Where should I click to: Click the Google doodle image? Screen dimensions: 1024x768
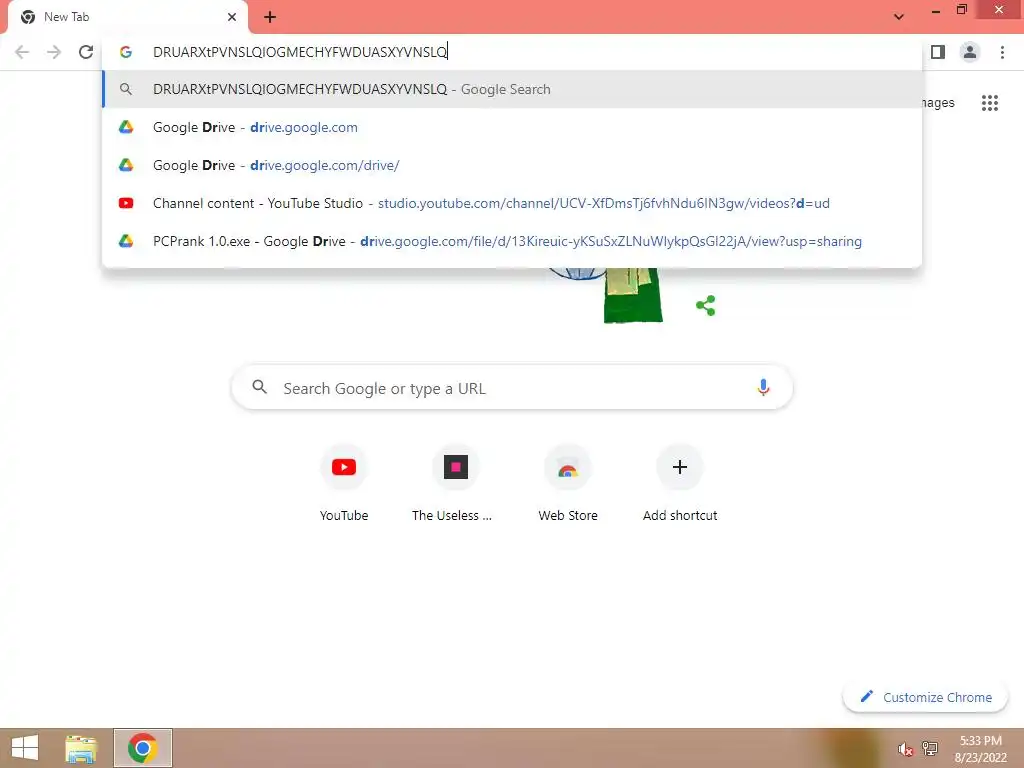[x=604, y=295]
